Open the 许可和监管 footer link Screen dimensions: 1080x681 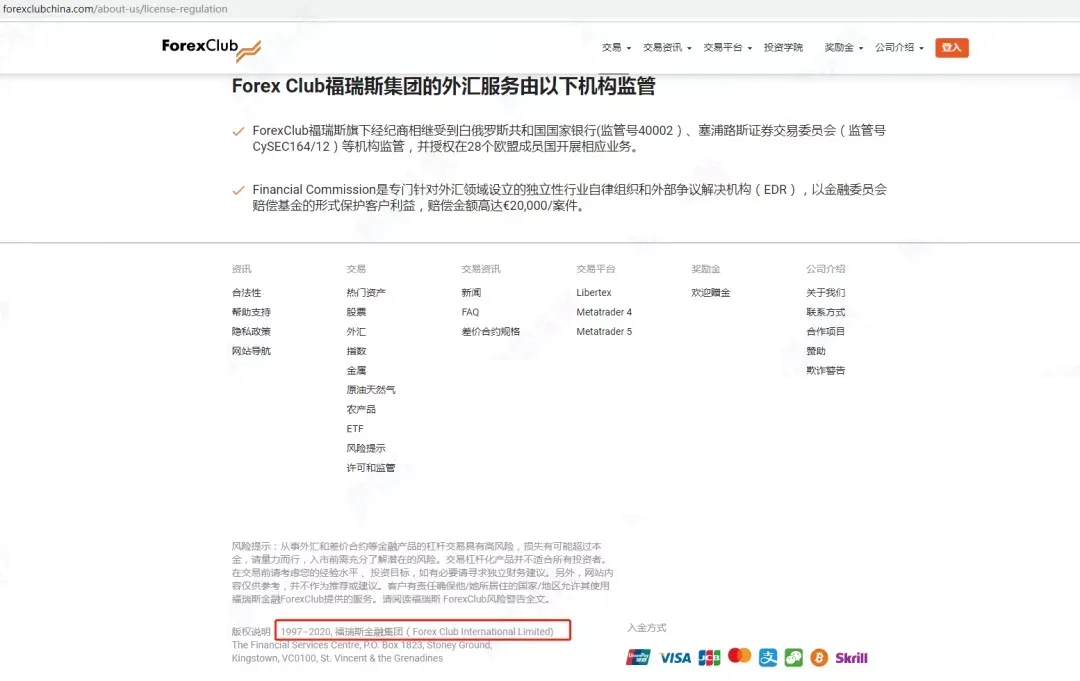click(371, 468)
